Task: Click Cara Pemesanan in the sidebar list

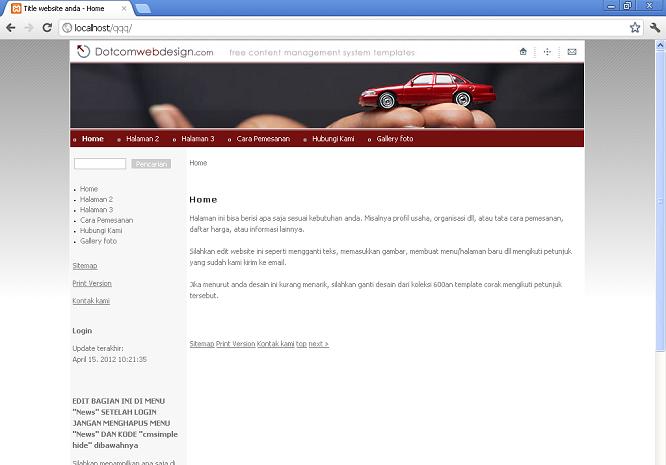Action: 107,220
